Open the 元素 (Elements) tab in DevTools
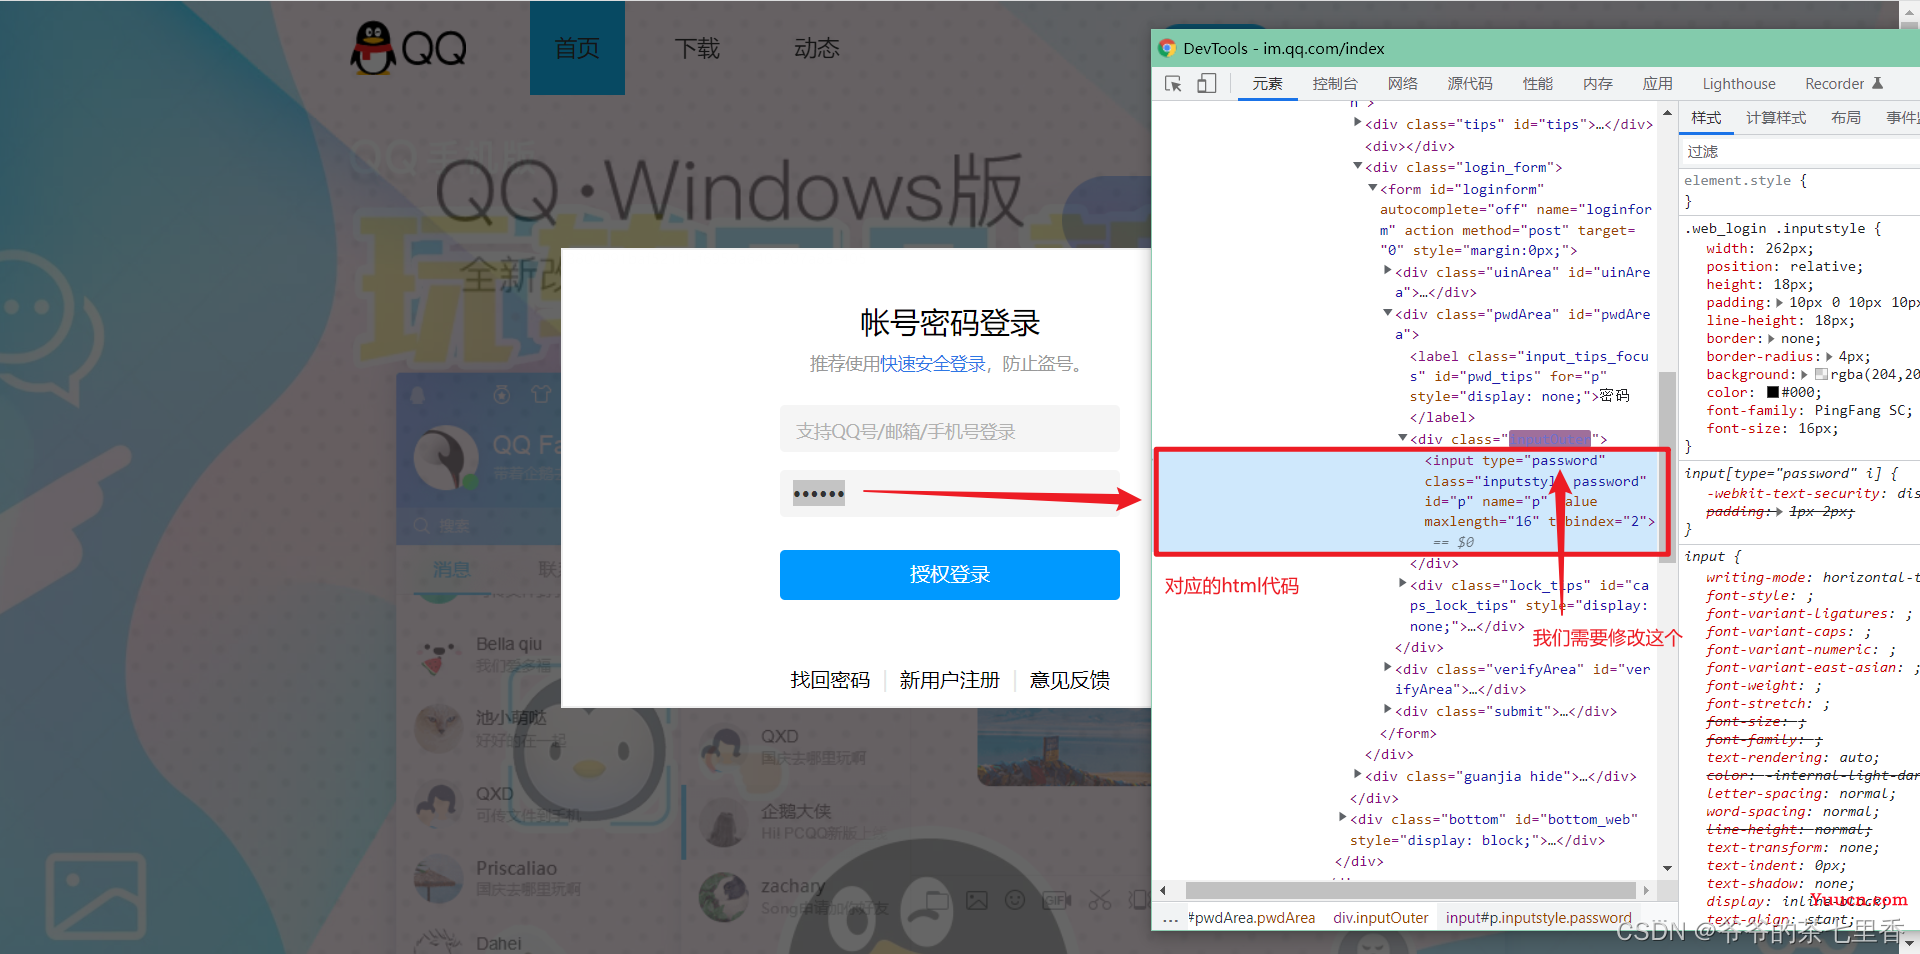1920x954 pixels. [1267, 84]
